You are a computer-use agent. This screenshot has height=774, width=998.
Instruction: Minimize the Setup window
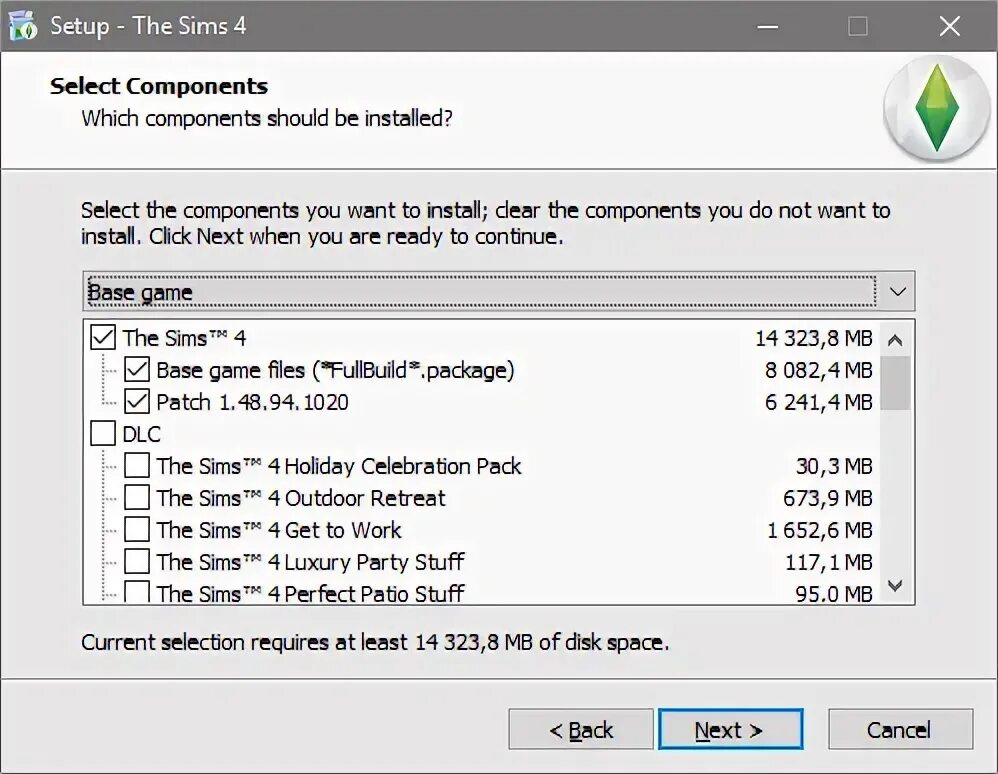[x=768, y=27]
